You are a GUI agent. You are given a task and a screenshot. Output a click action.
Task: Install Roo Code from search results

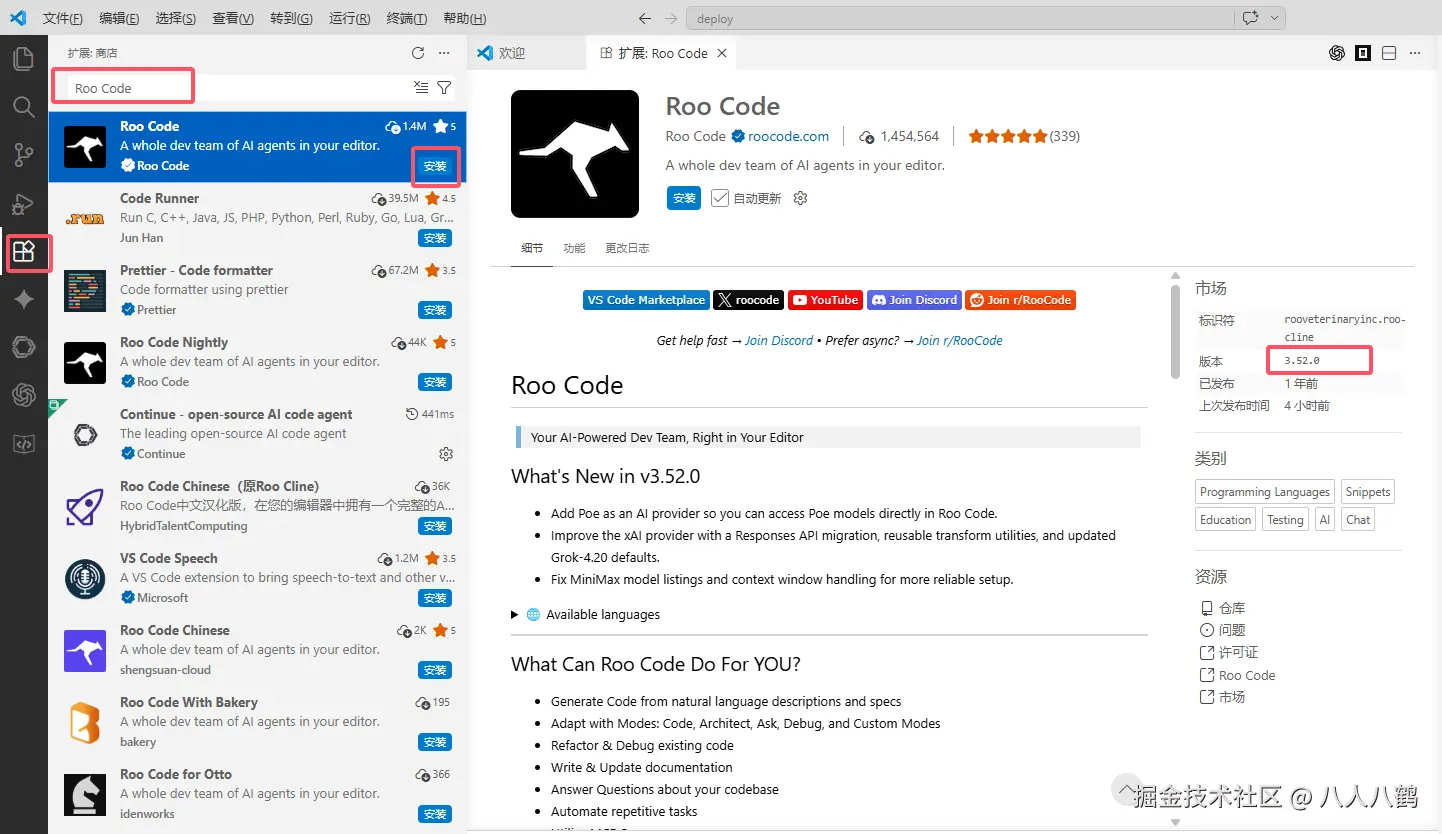pos(435,166)
